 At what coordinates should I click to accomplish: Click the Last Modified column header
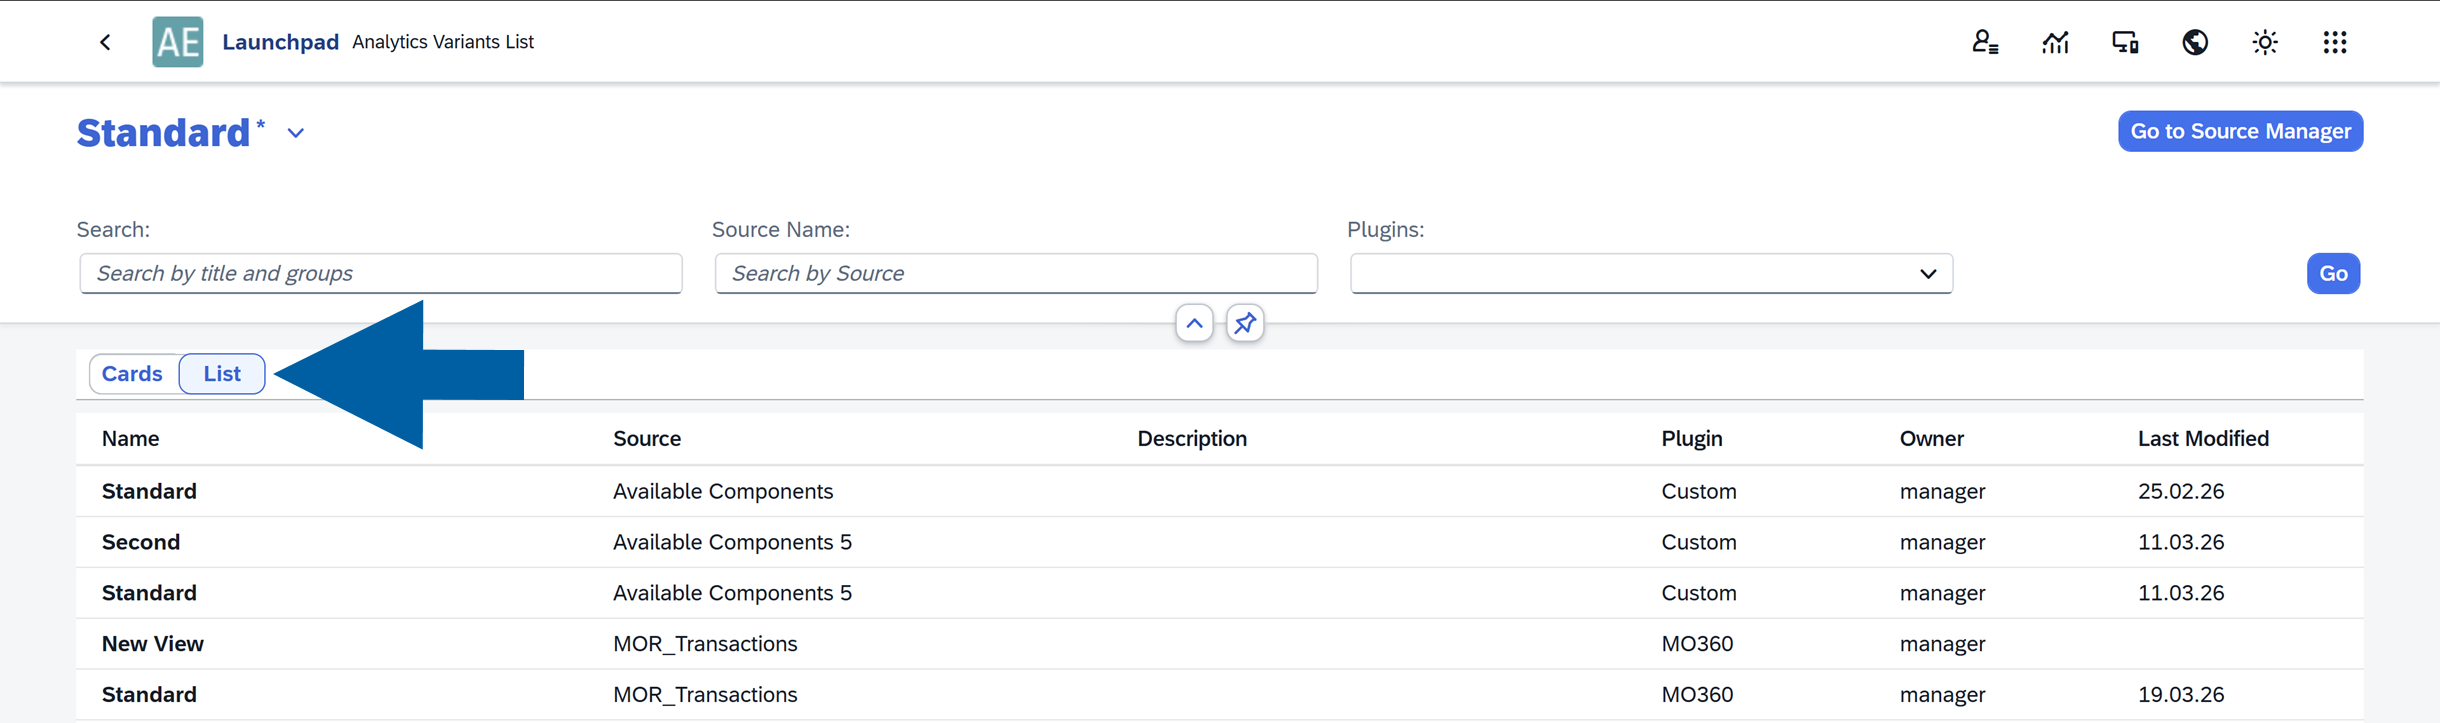(x=2203, y=438)
